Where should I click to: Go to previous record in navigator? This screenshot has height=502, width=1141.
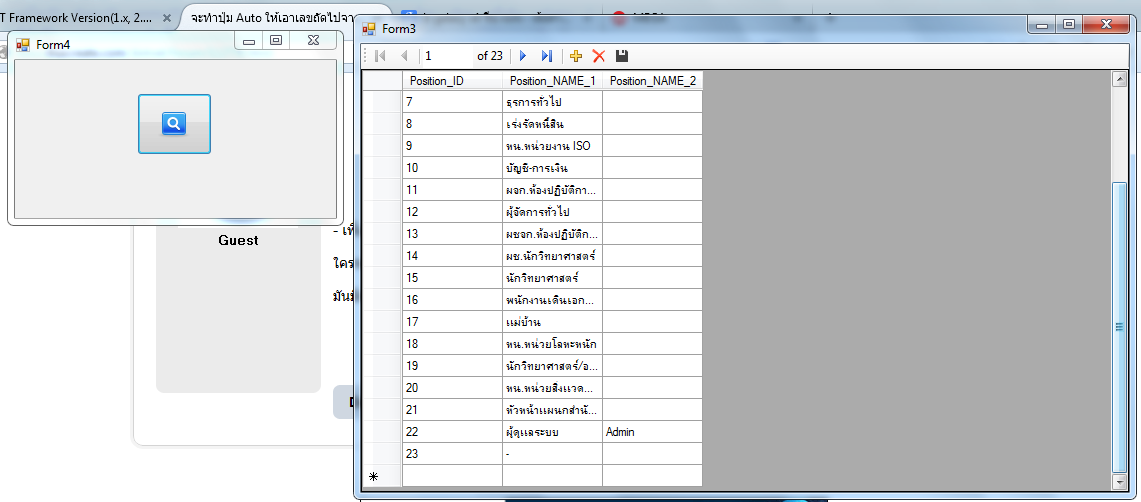coord(405,56)
